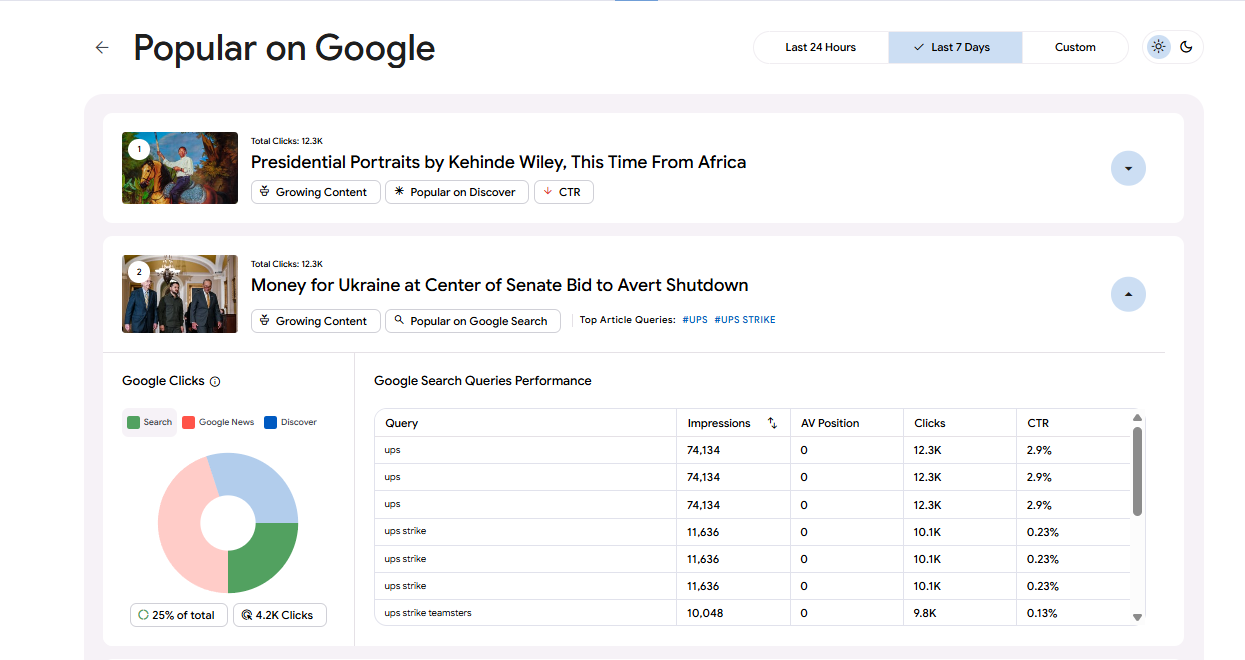Click the queries table scrollbar thumb
The image size is (1245, 660).
click(1137, 472)
